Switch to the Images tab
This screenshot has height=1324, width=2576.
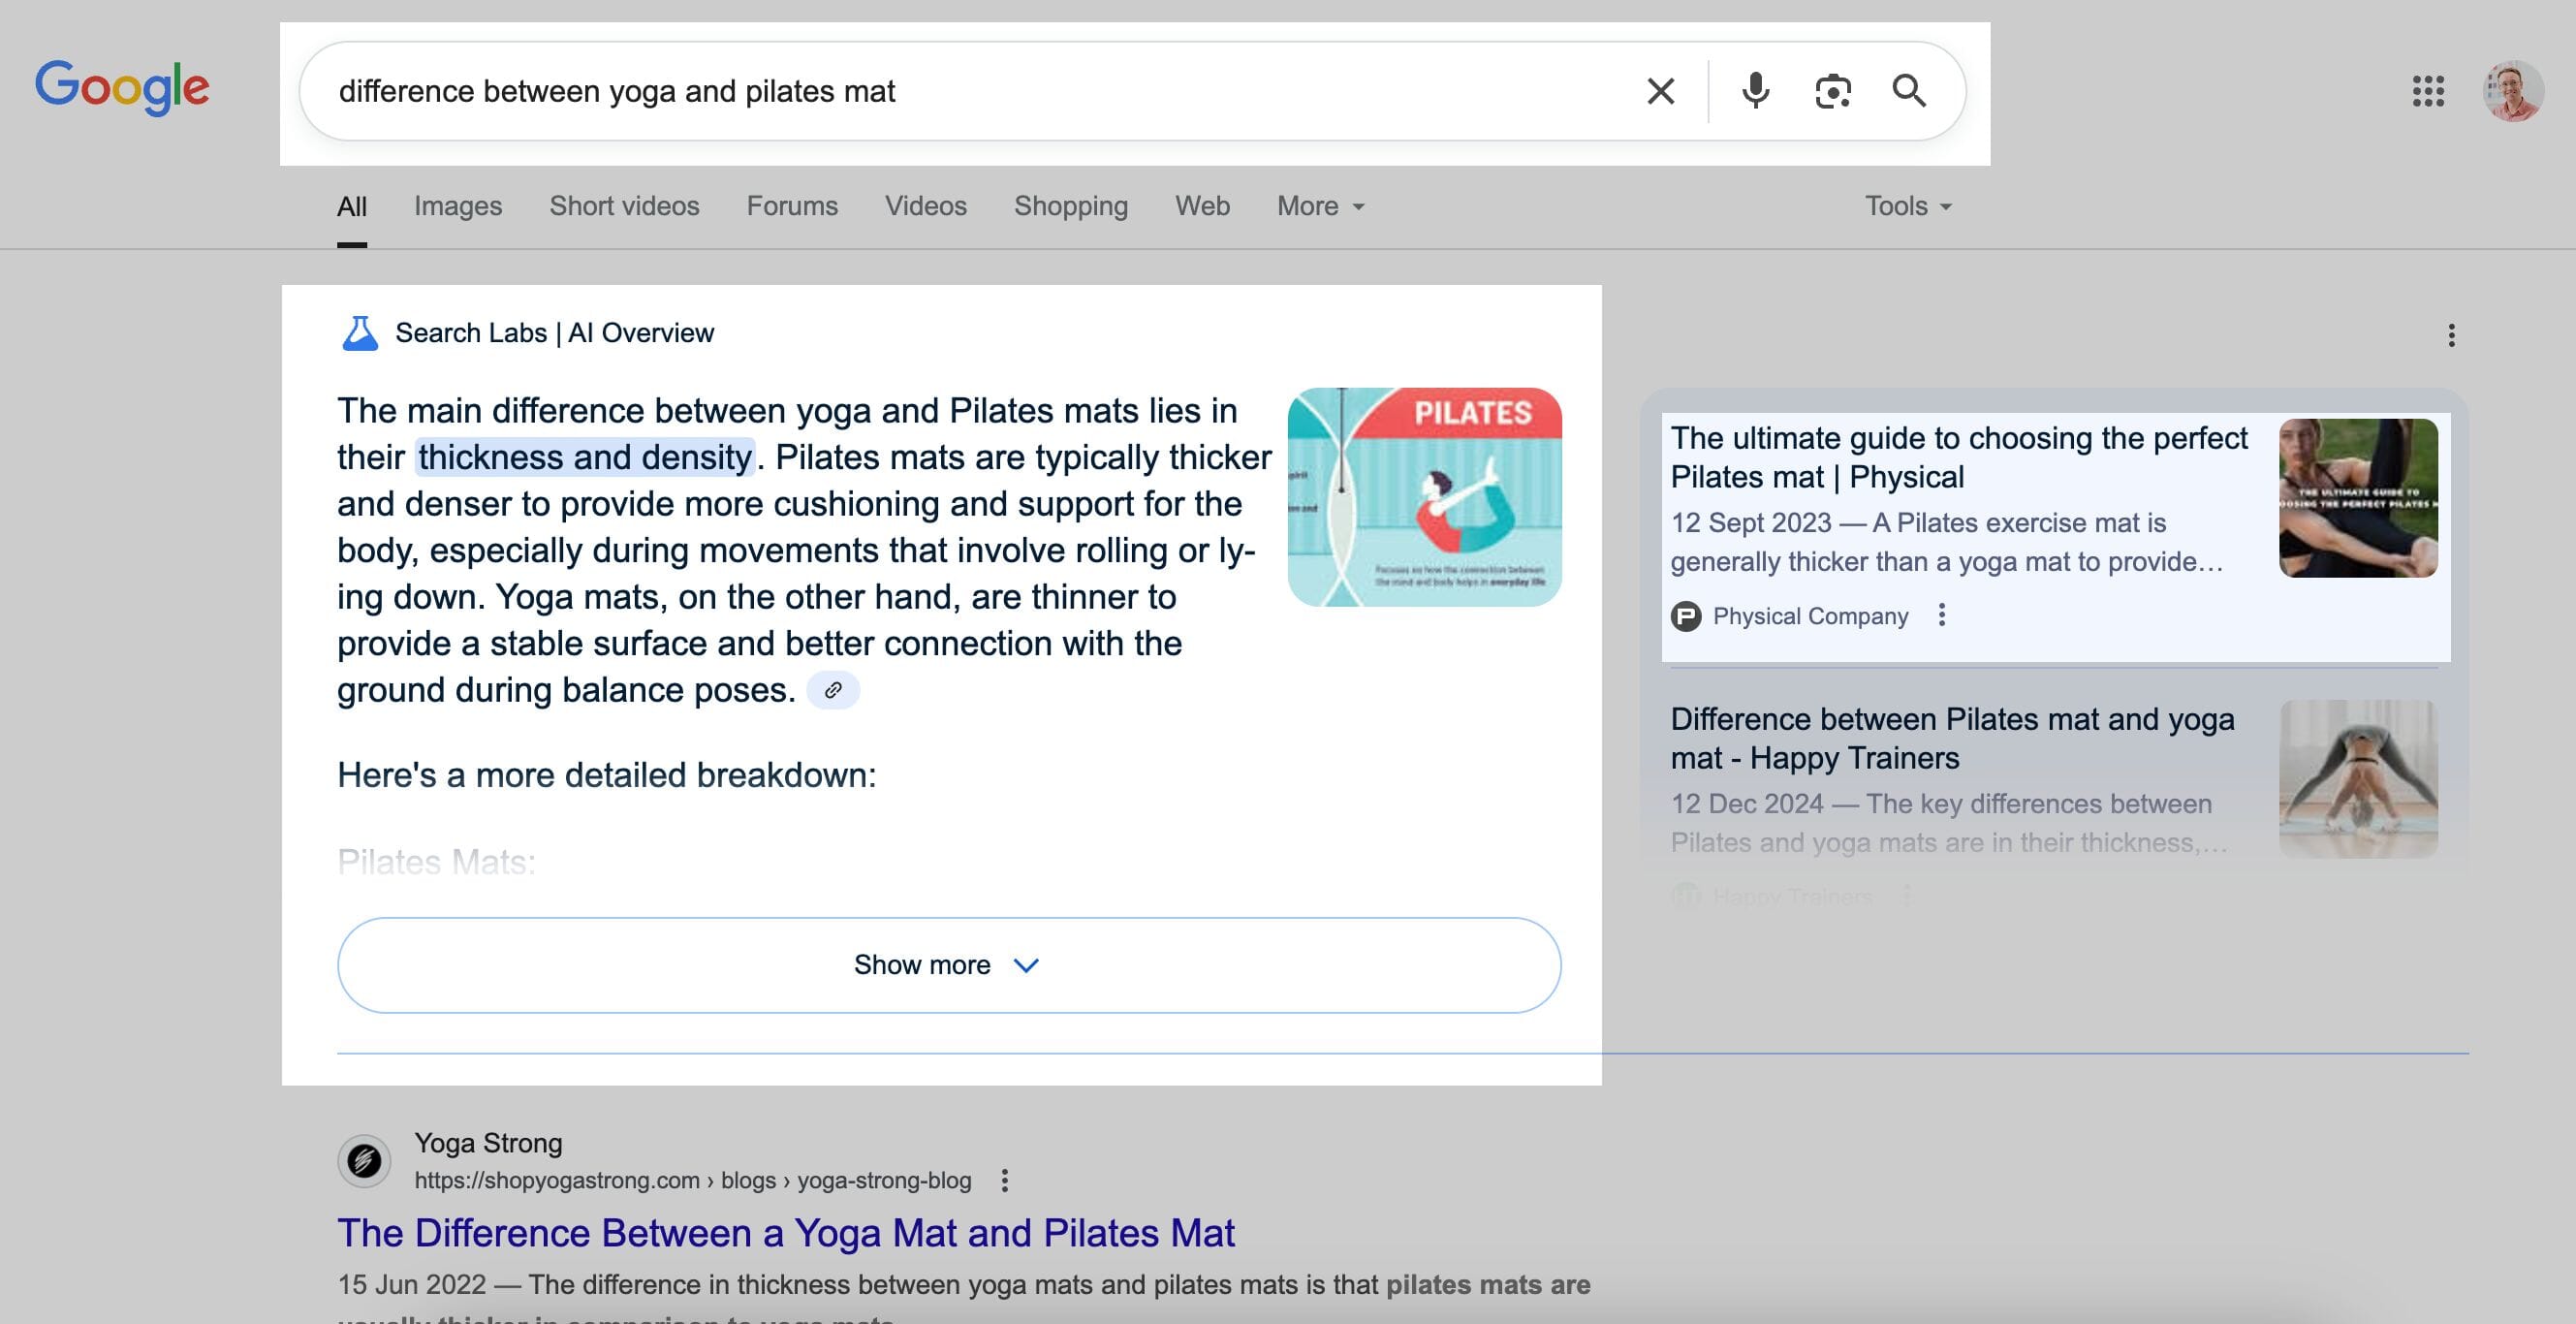(458, 206)
